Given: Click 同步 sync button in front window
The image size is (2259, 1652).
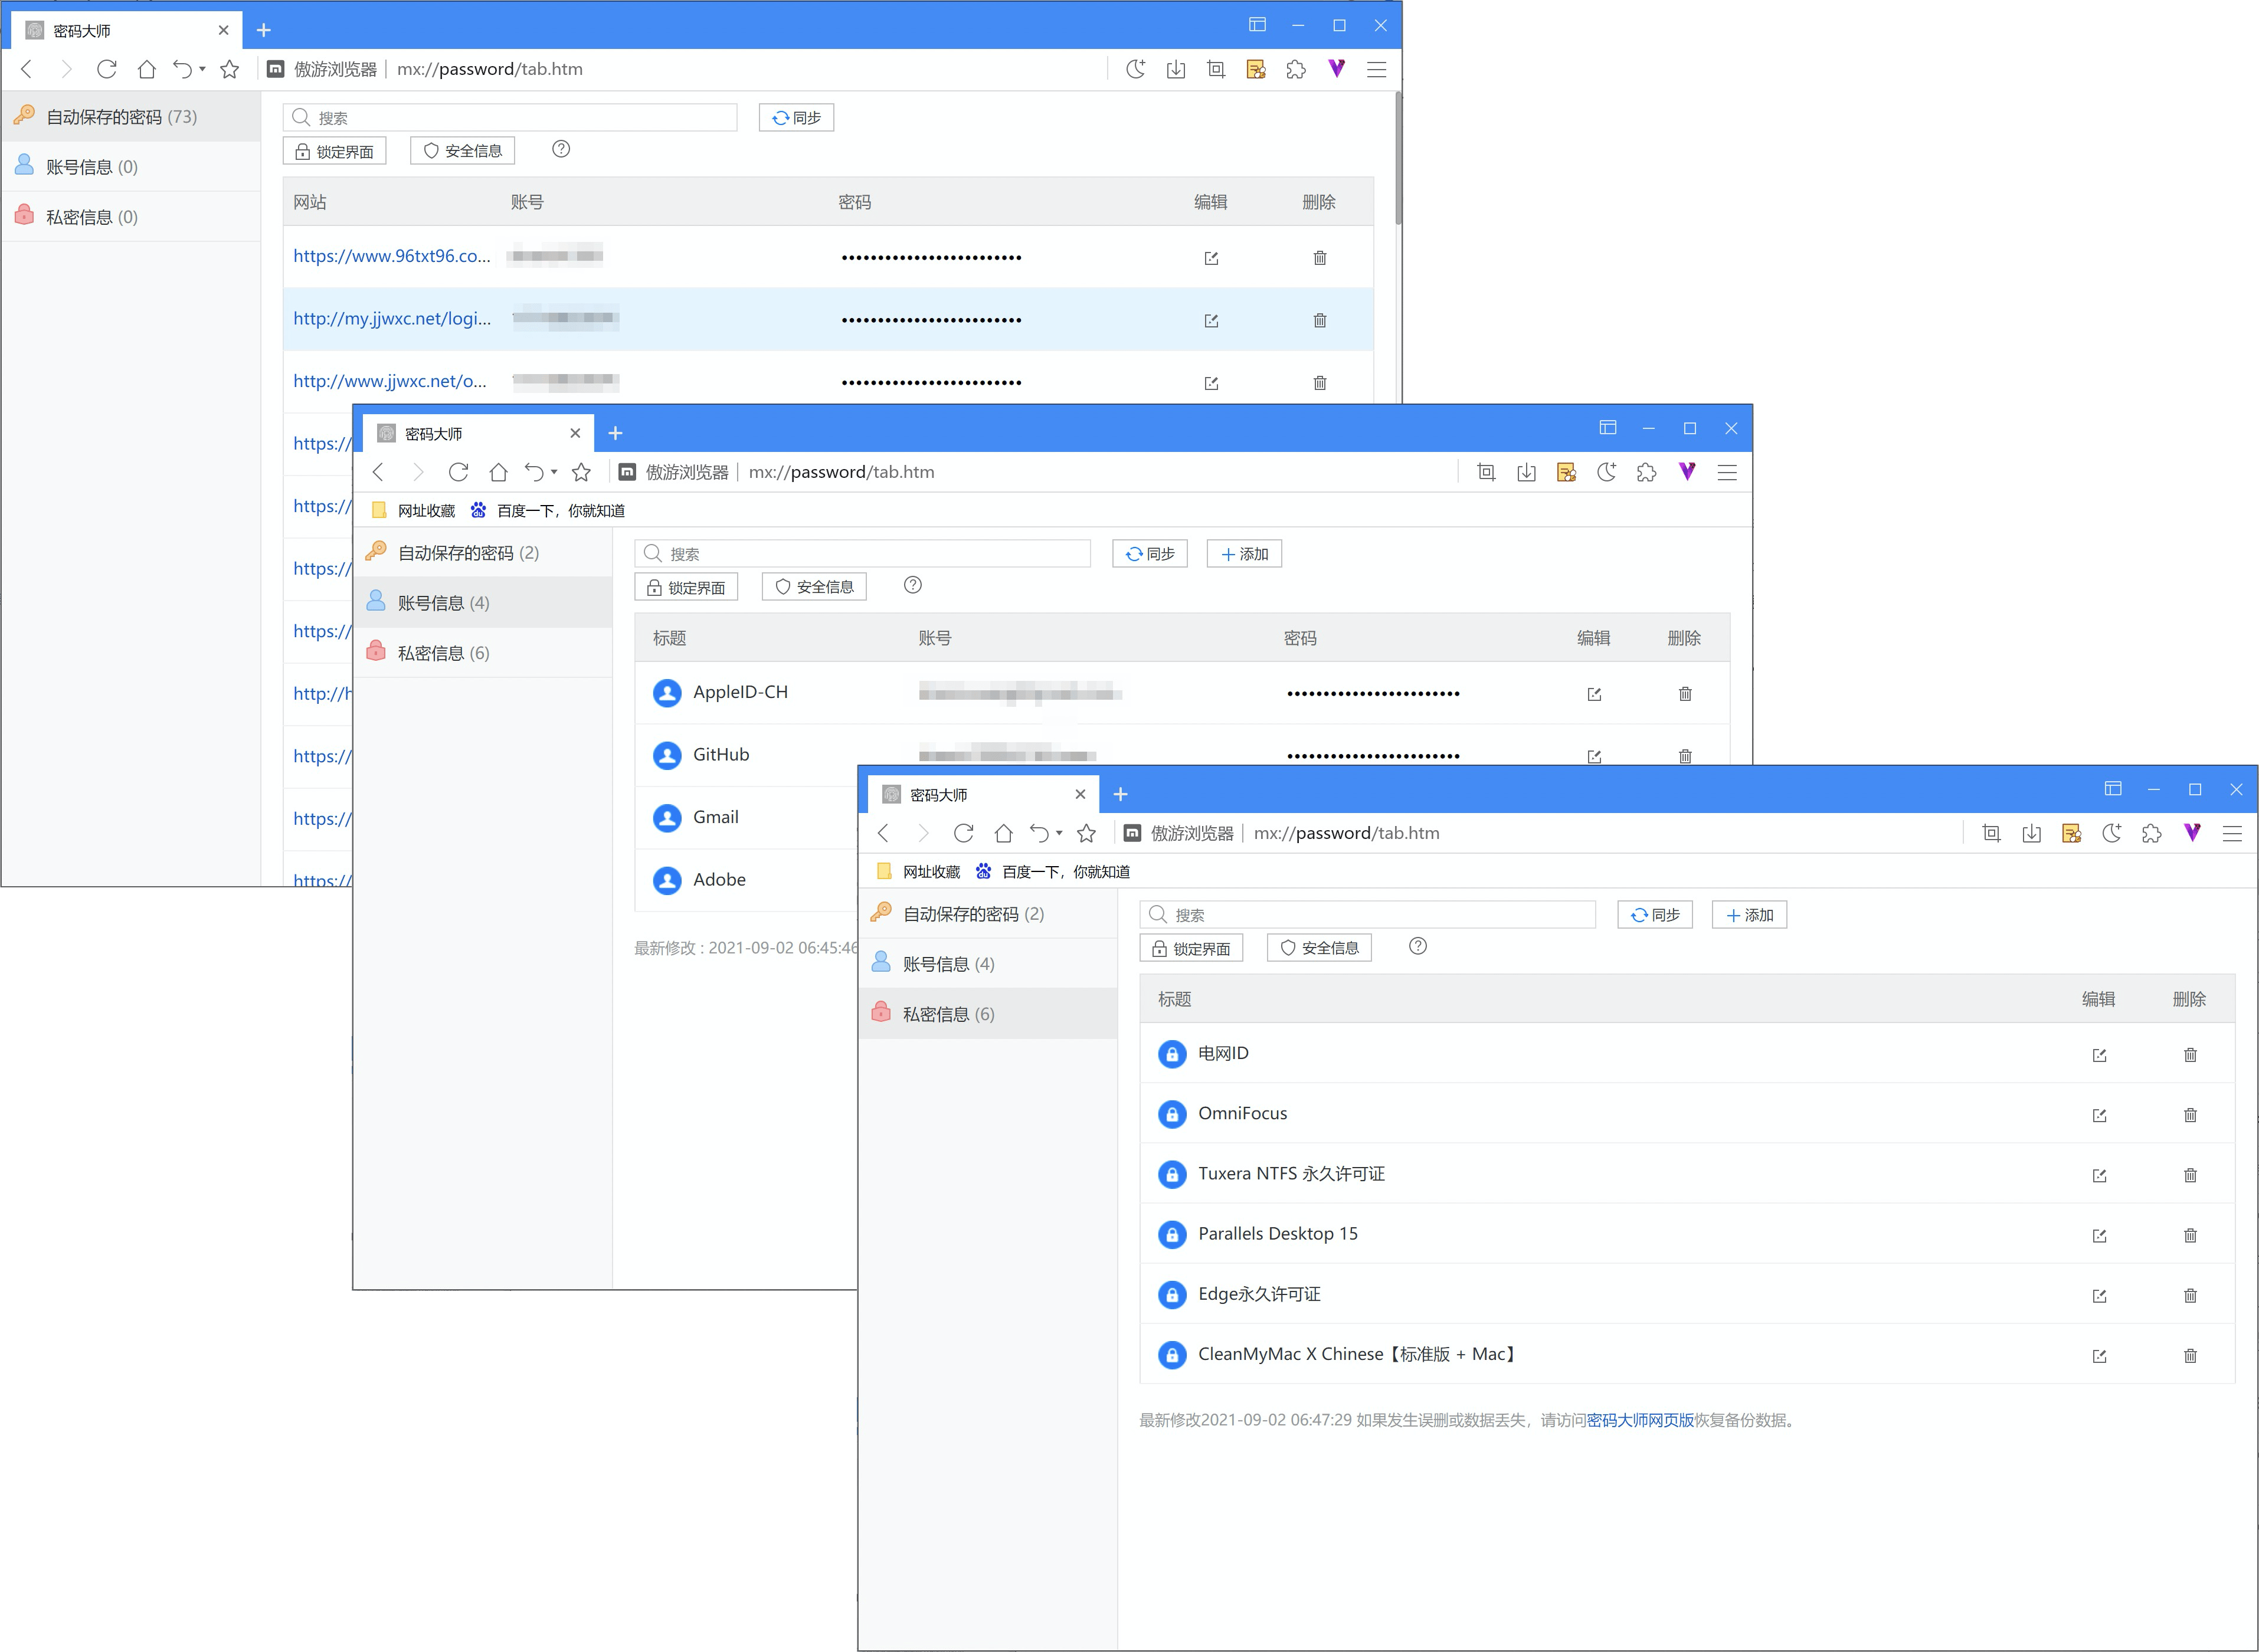Looking at the screenshot, I should click(x=1654, y=915).
